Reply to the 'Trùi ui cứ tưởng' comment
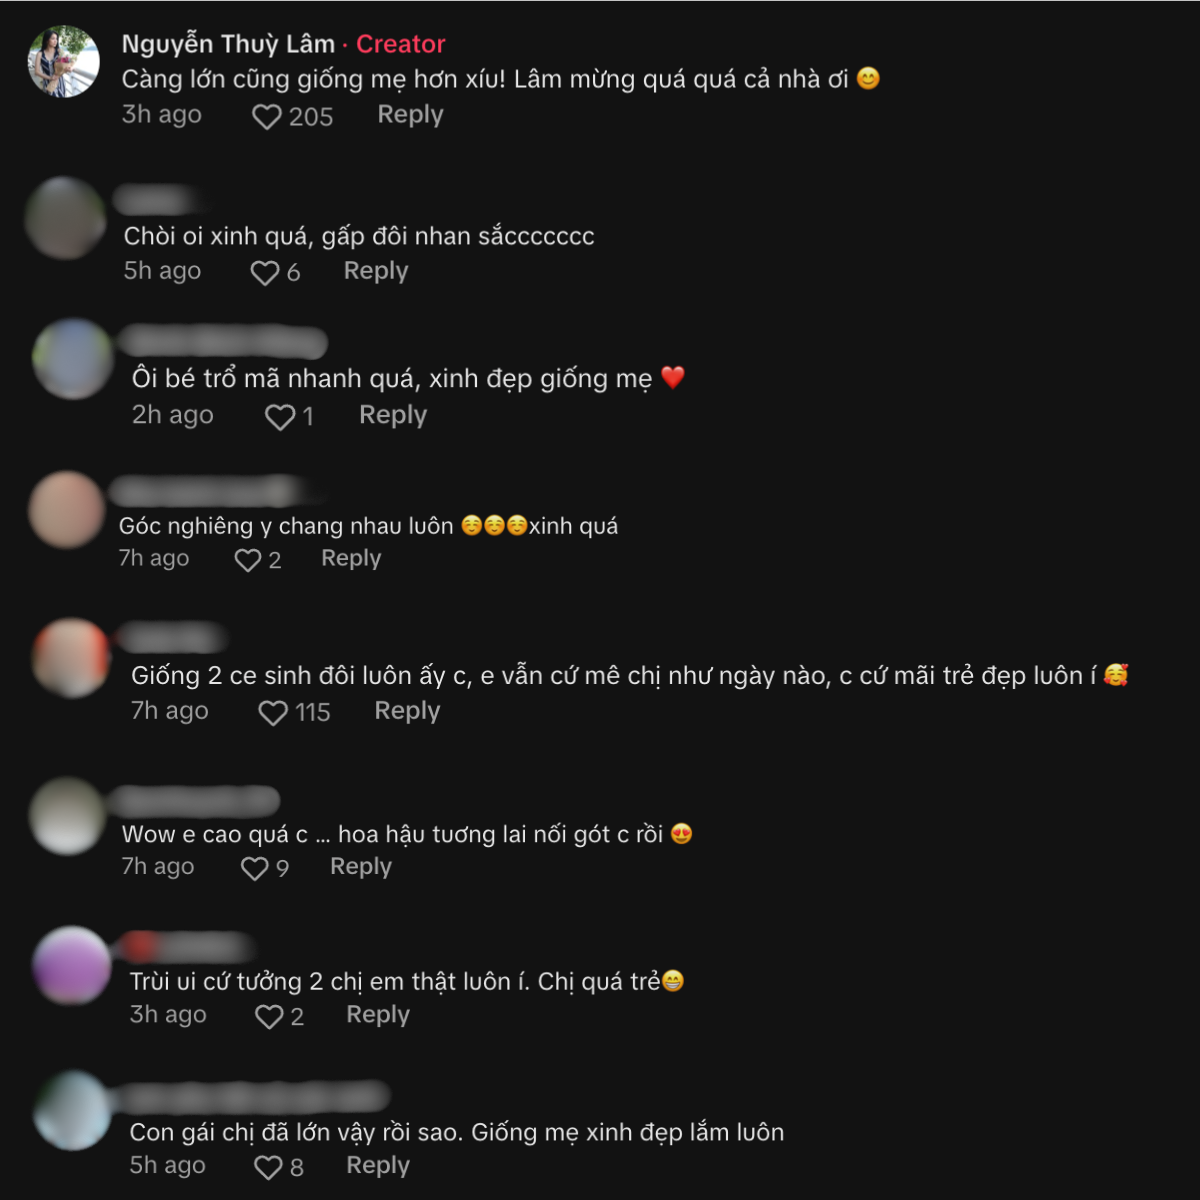Viewport: 1200px width, 1200px height. (x=378, y=1015)
